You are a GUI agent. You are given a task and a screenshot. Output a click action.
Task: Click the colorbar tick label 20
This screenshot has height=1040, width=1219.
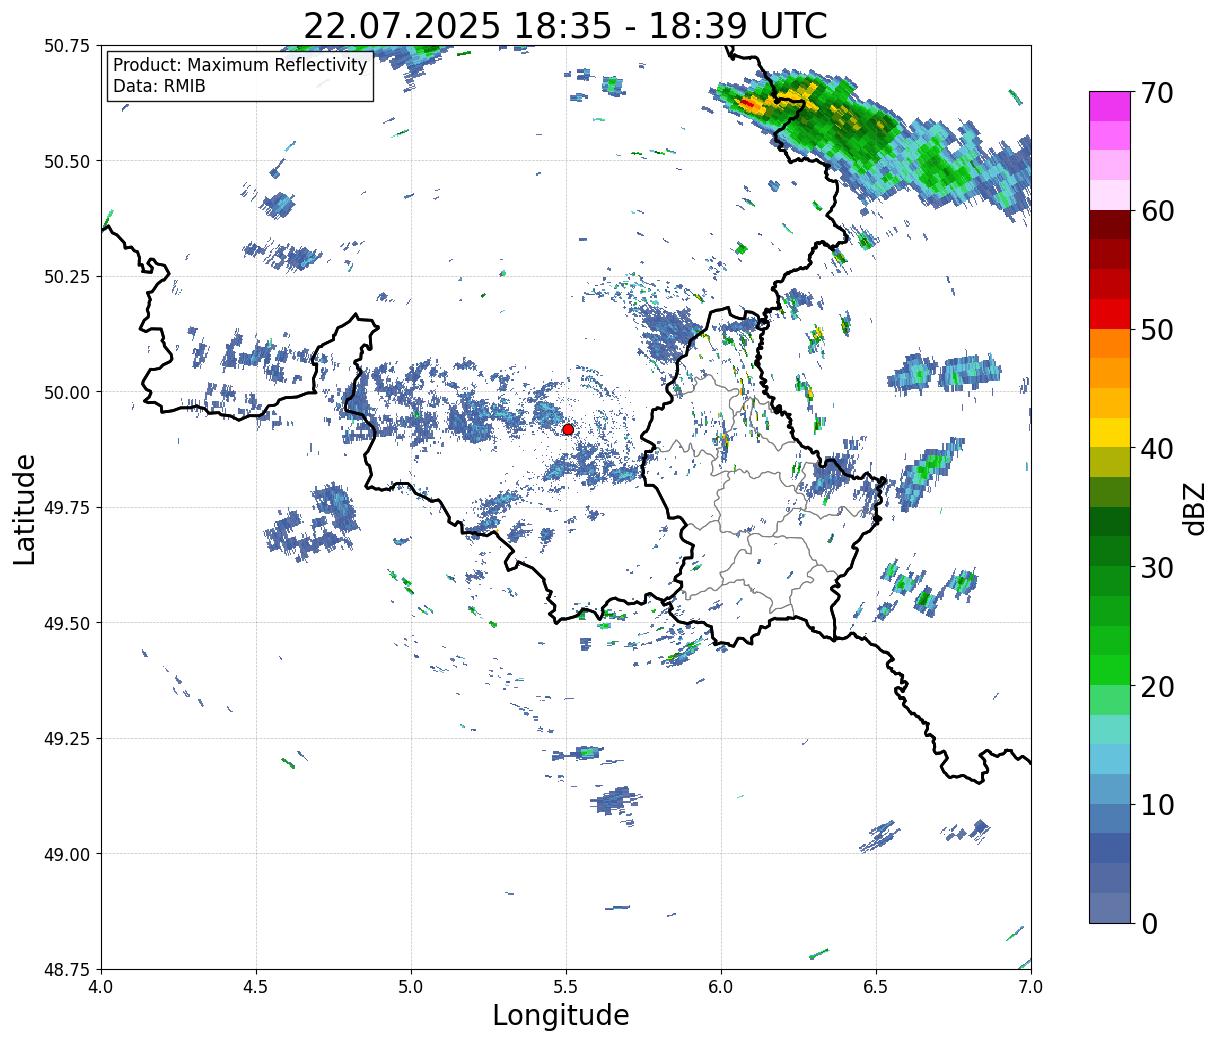click(x=1157, y=686)
